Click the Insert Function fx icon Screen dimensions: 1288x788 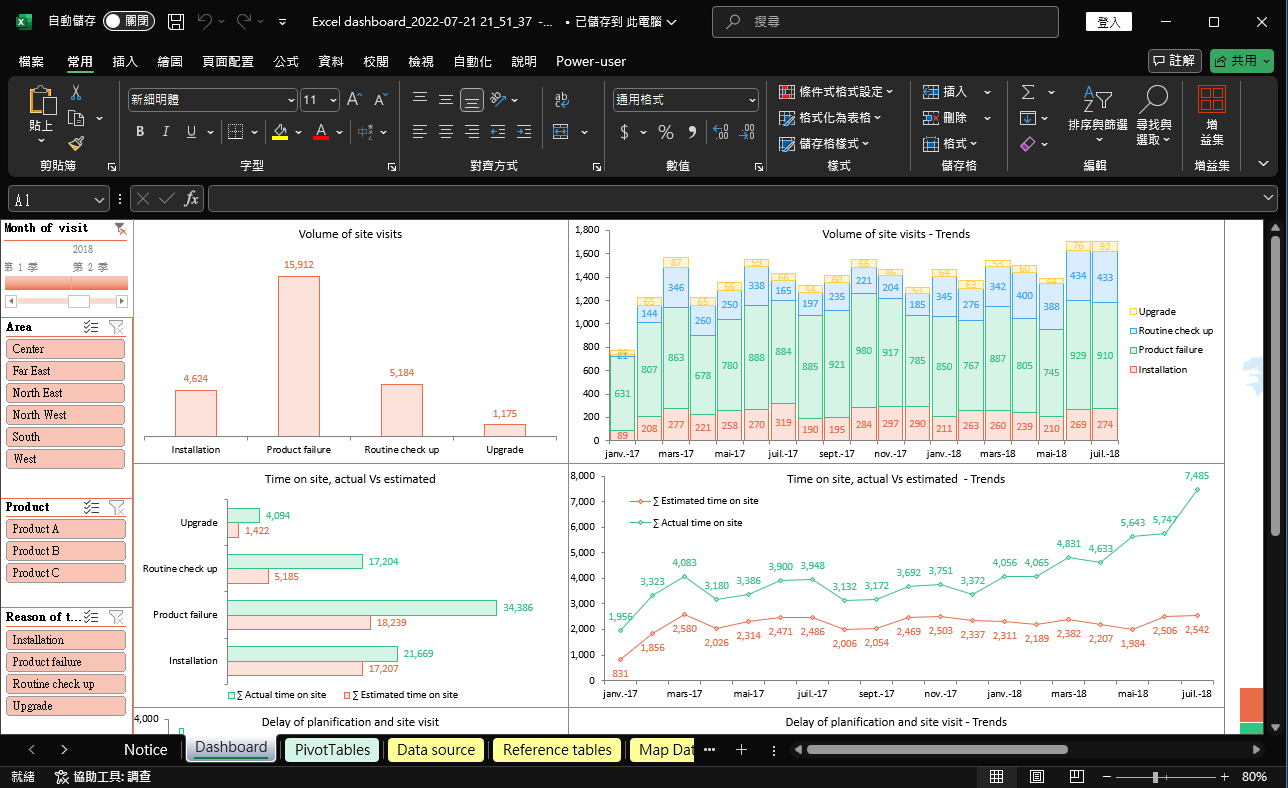pyautogui.click(x=189, y=198)
